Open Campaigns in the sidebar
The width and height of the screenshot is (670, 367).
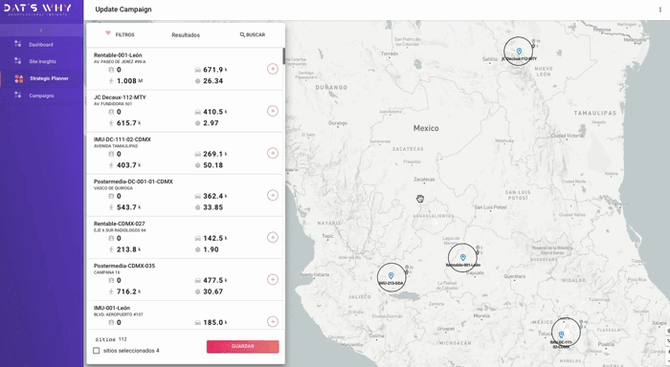(41, 96)
